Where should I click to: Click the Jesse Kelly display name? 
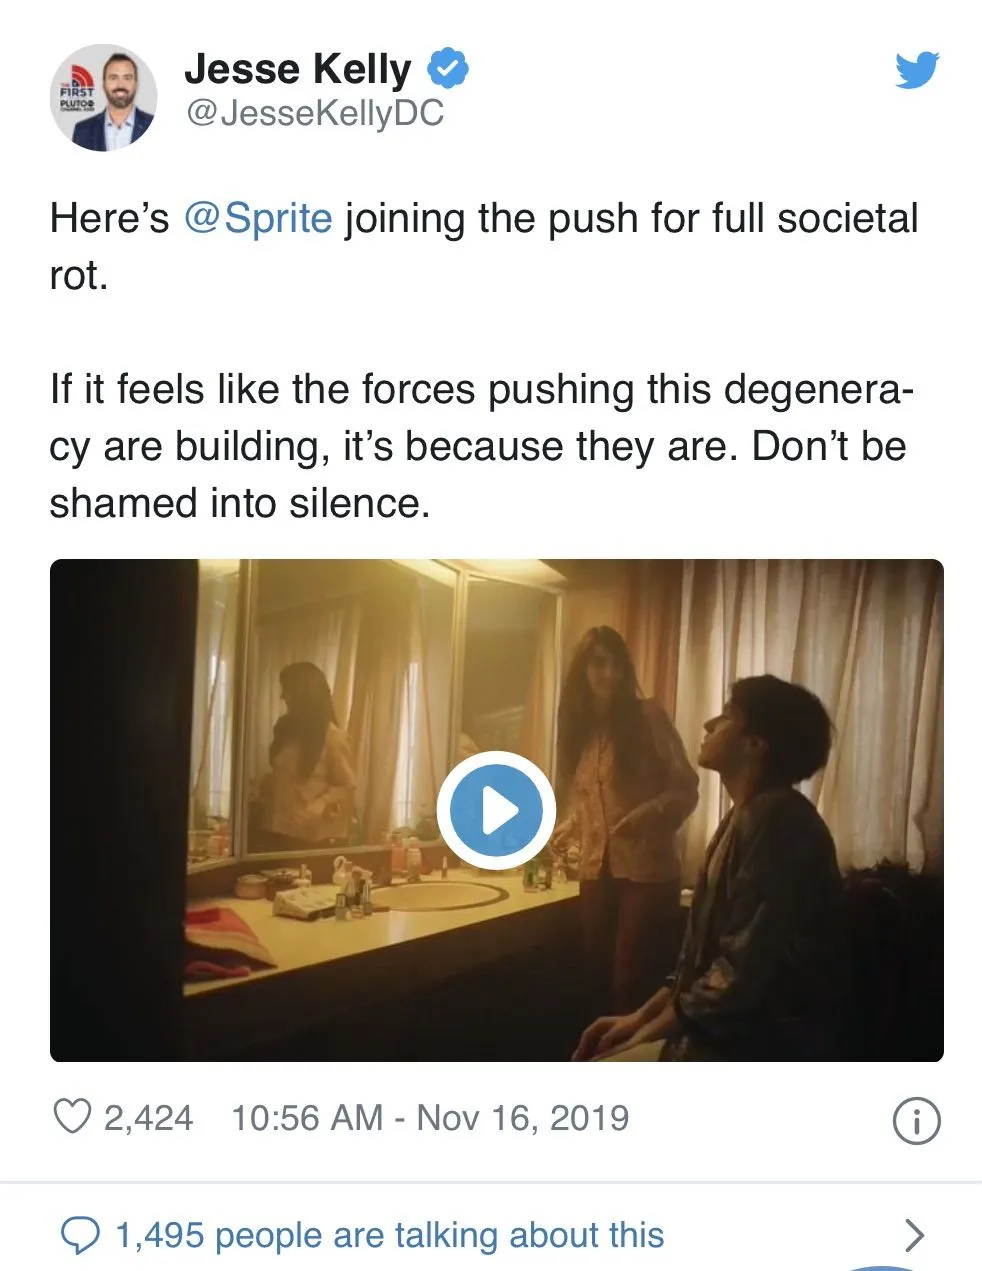coord(297,69)
